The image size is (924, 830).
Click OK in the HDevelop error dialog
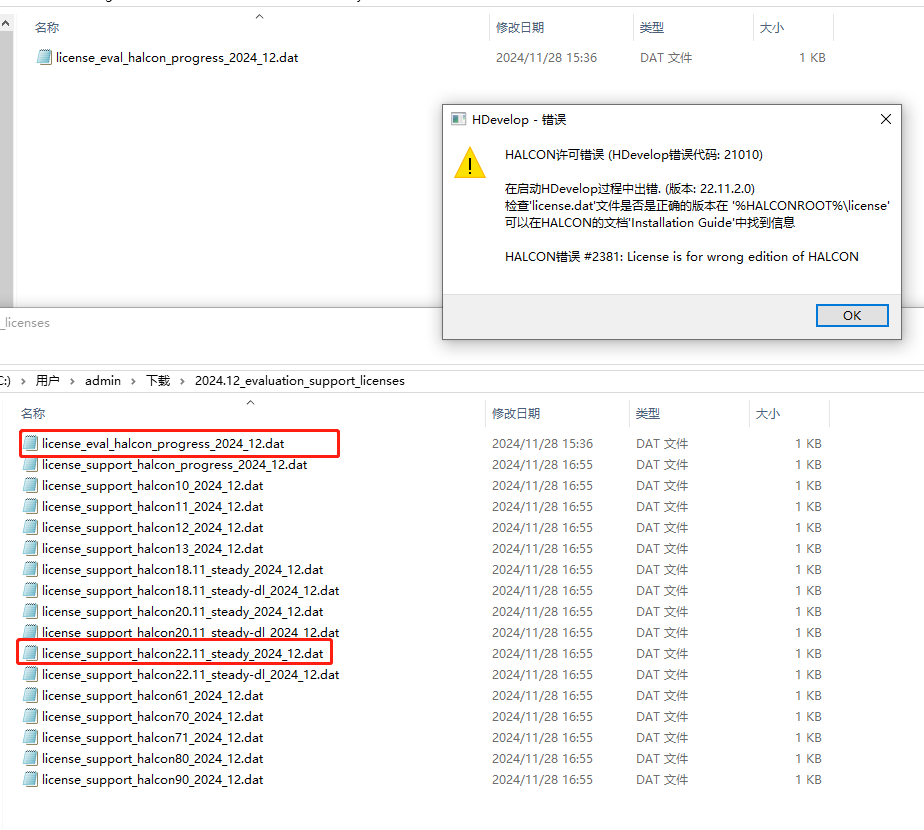coord(852,315)
